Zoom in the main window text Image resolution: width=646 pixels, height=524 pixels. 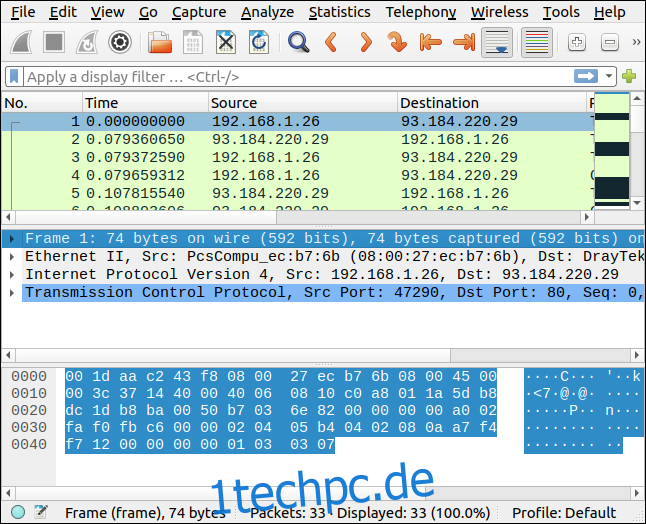[577, 42]
